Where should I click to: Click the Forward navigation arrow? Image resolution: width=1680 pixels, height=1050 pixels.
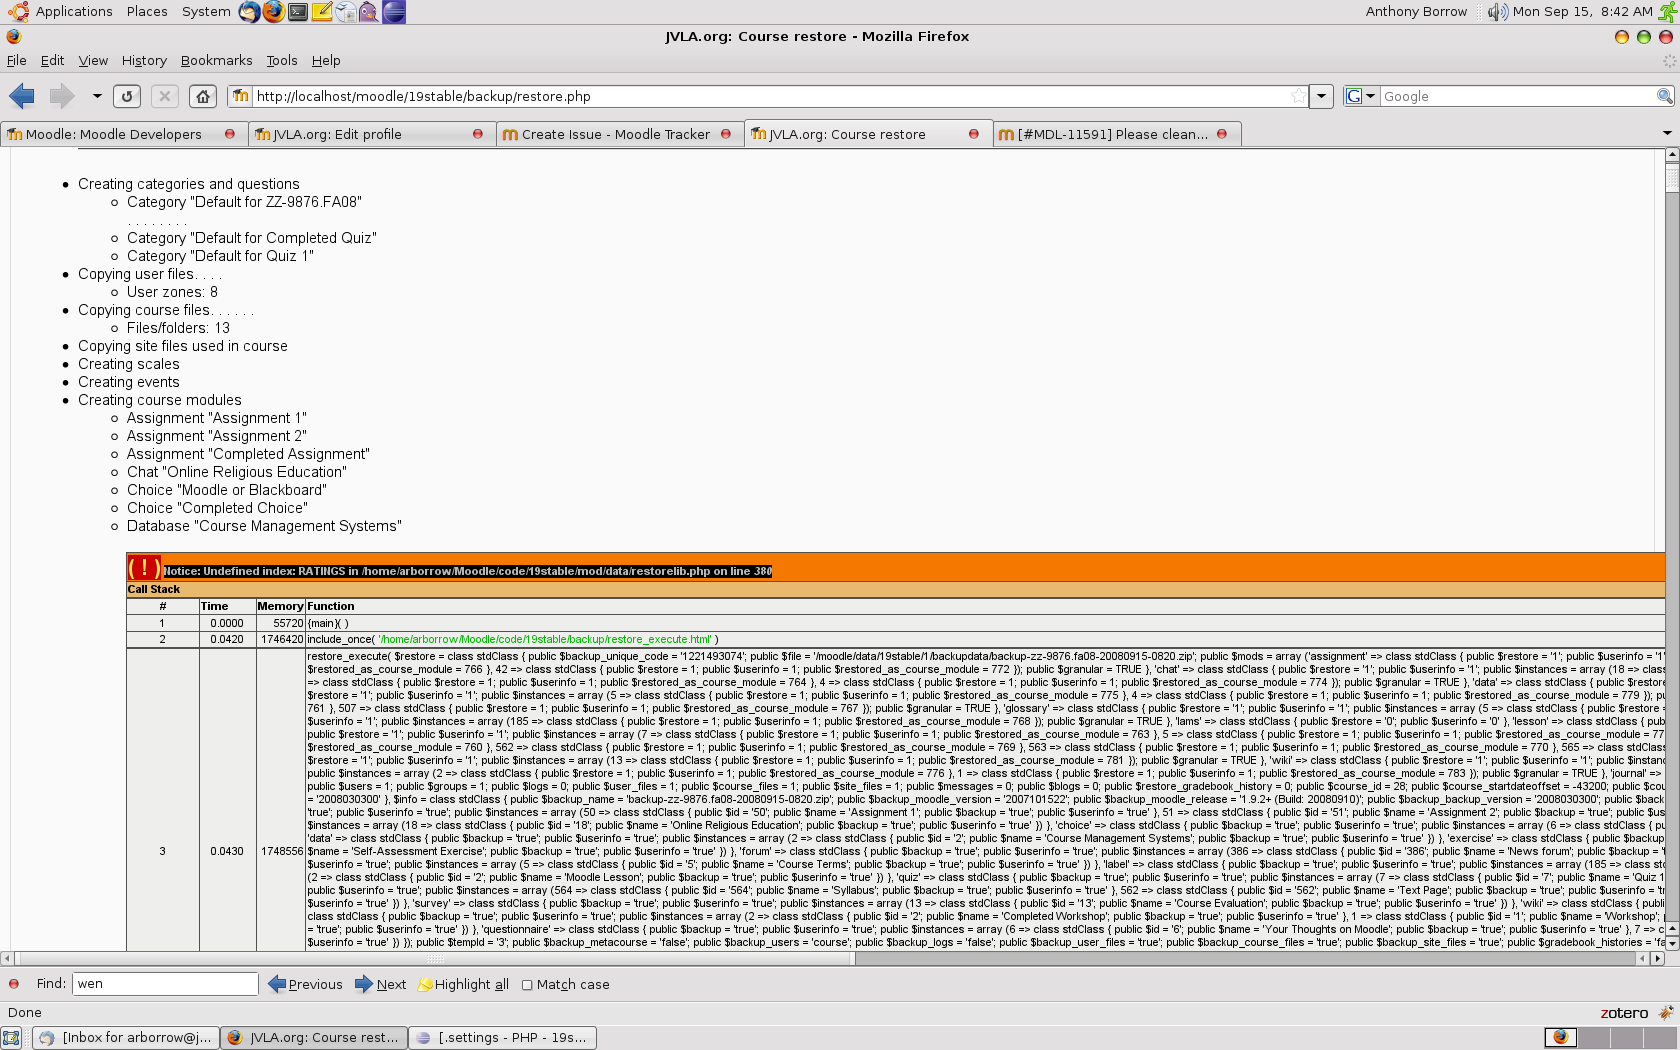pos(62,96)
